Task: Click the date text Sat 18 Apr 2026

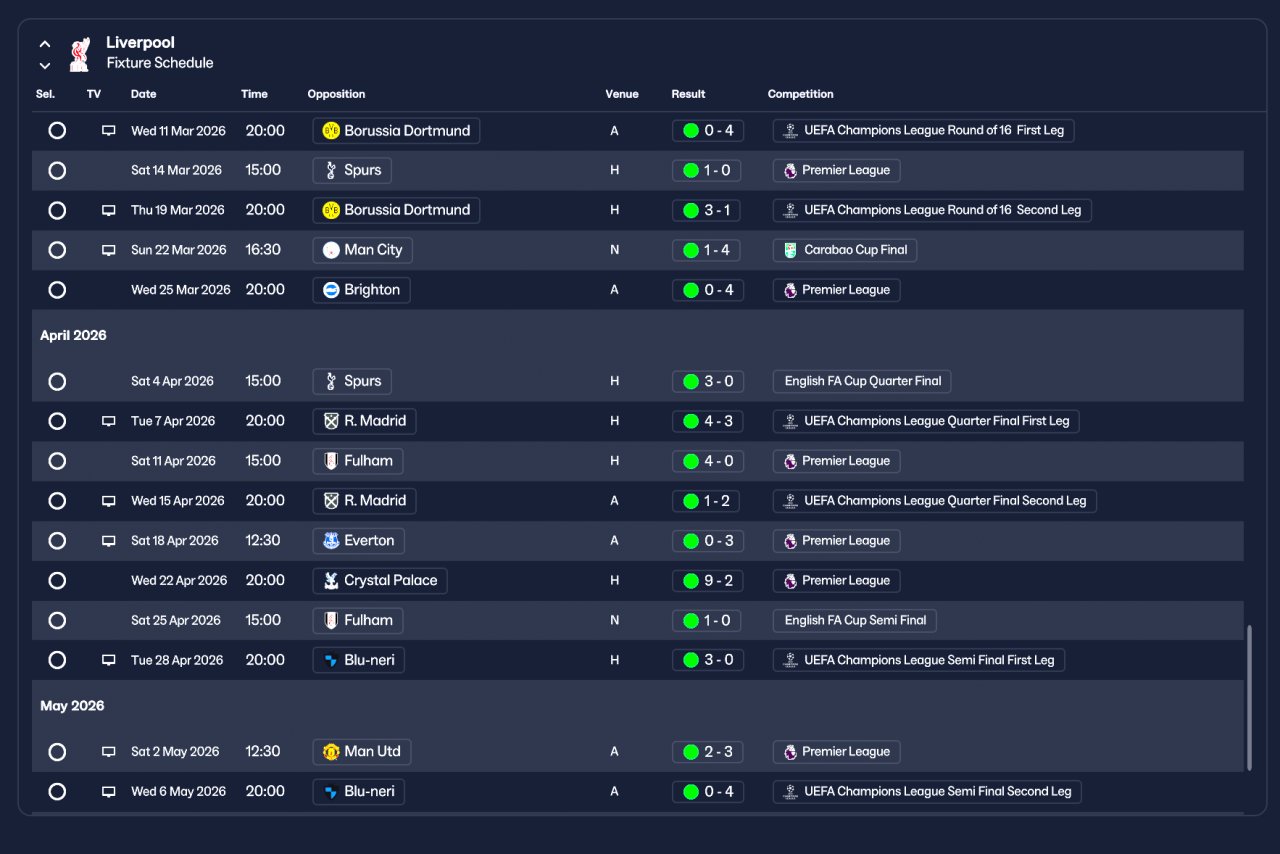Action: (175, 542)
